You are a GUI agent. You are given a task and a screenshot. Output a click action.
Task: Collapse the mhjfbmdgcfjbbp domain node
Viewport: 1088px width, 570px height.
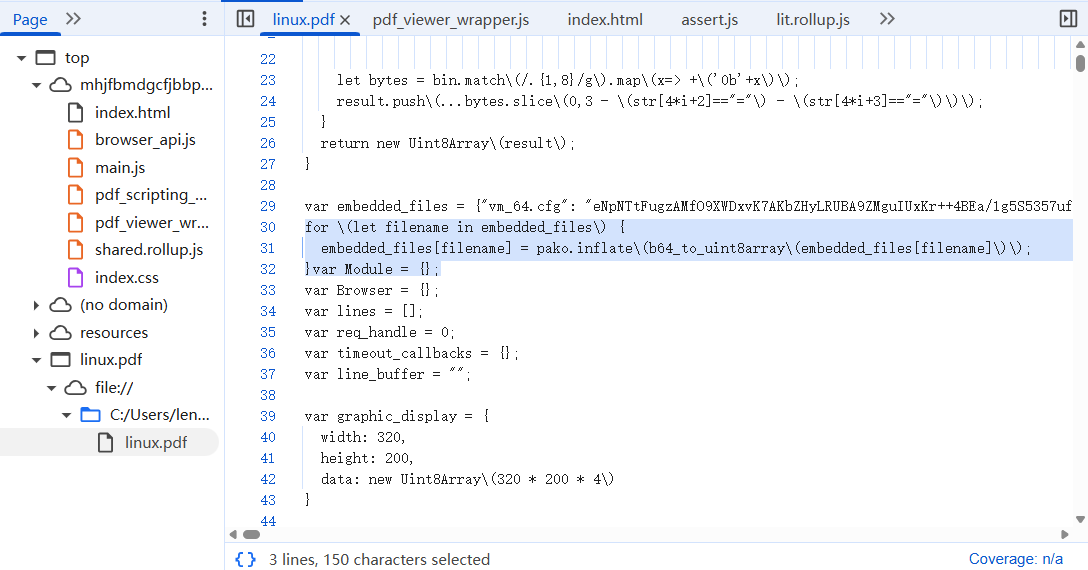point(37,86)
